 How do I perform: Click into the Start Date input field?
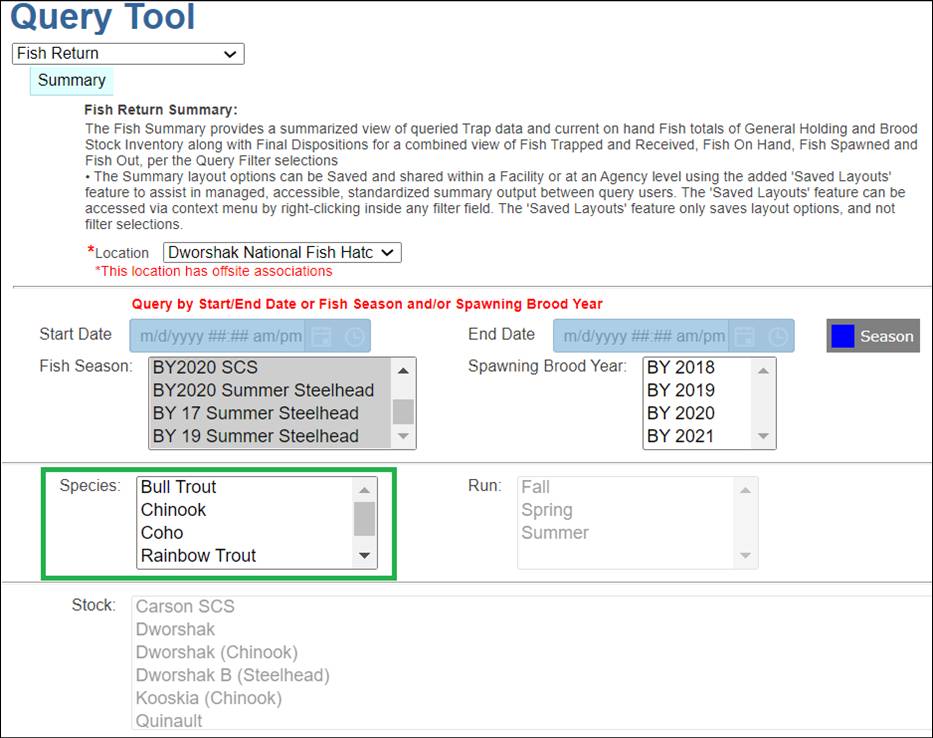220,336
